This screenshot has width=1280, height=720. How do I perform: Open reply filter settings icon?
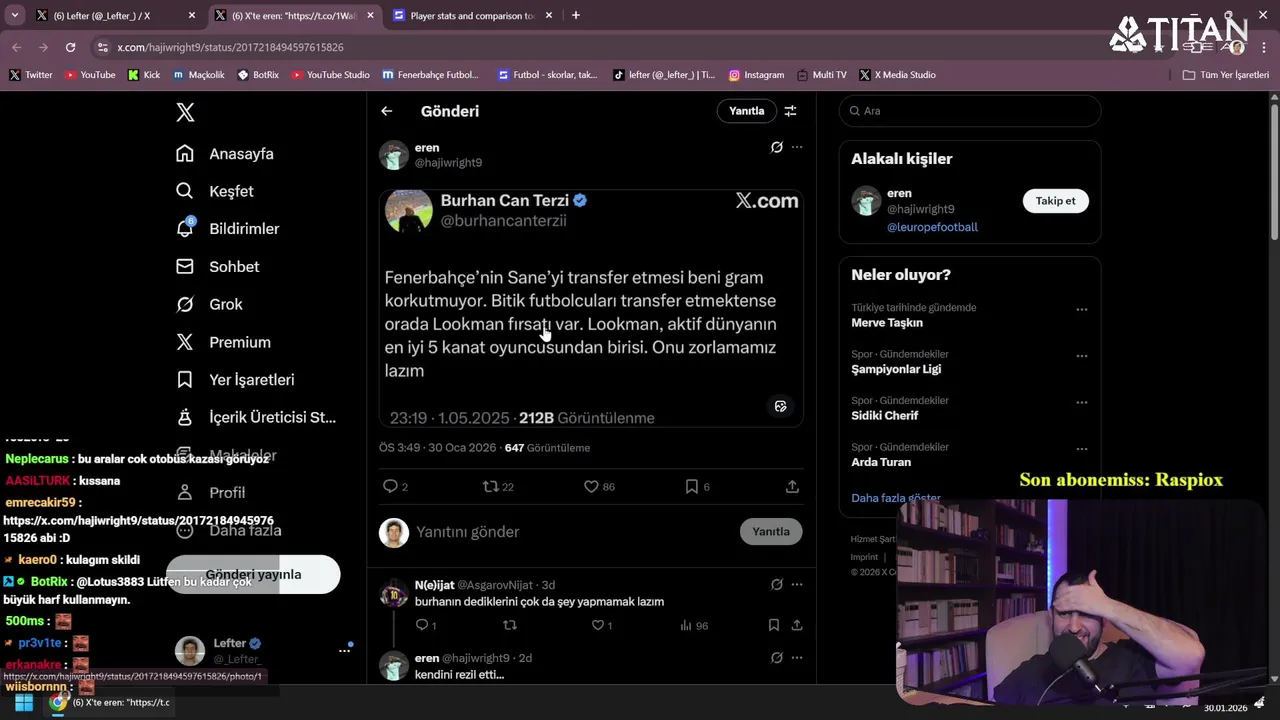(x=790, y=111)
